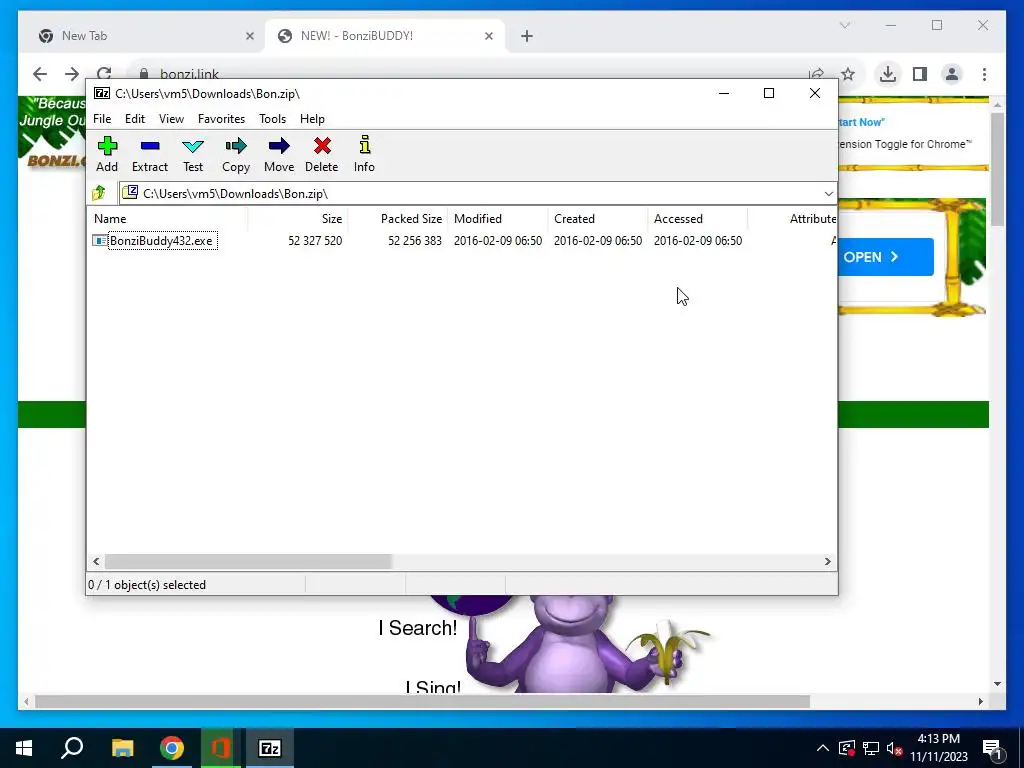Go up one folder level icon
The width and height of the screenshot is (1024, 768).
(99, 193)
